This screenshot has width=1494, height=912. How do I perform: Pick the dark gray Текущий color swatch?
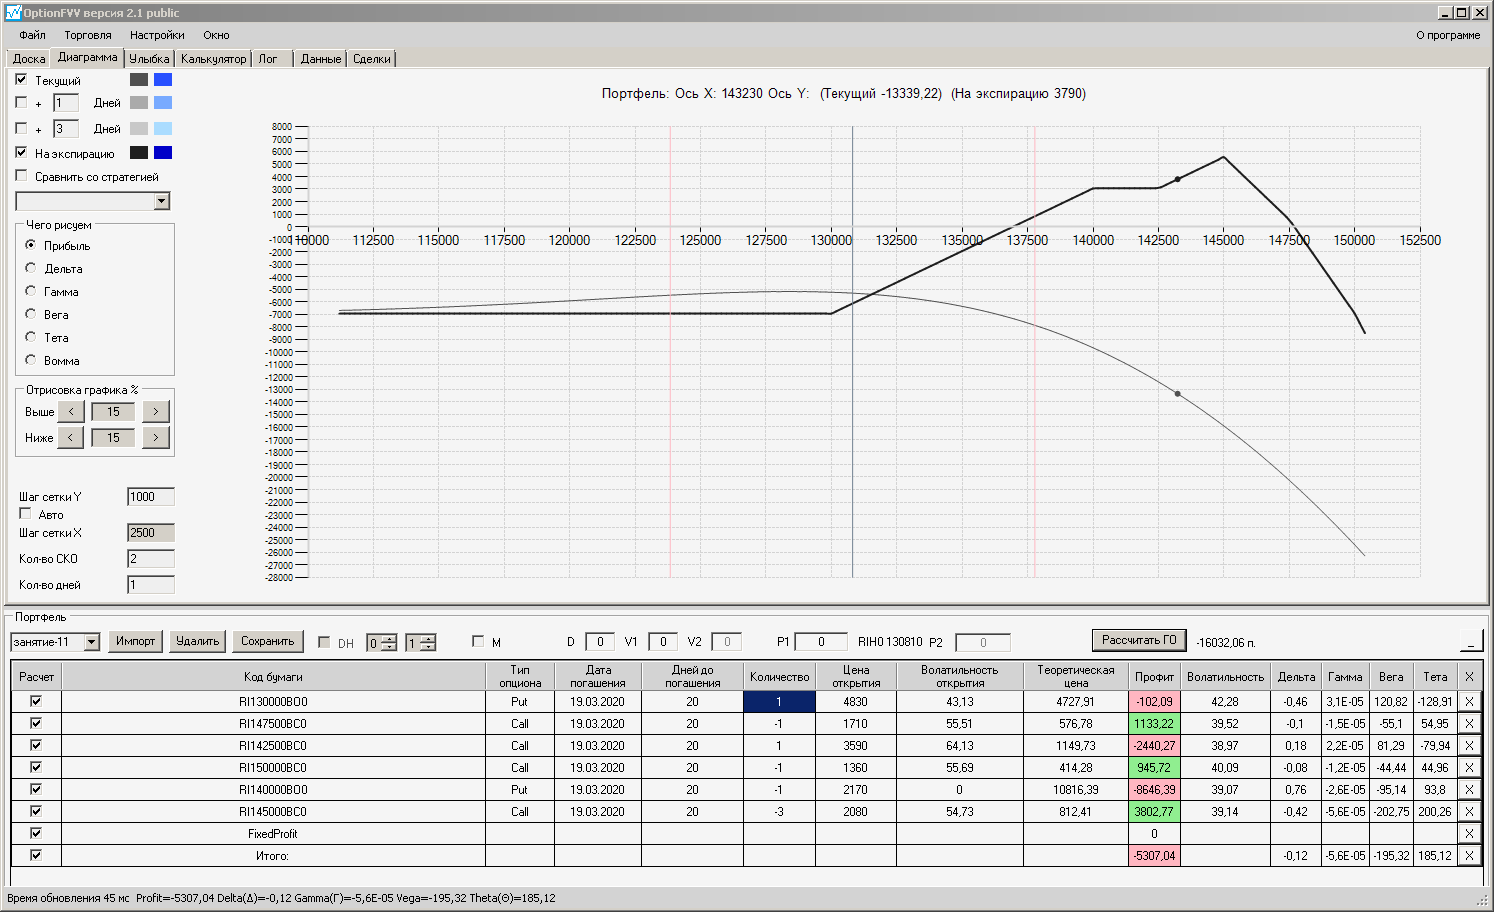[139, 80]
